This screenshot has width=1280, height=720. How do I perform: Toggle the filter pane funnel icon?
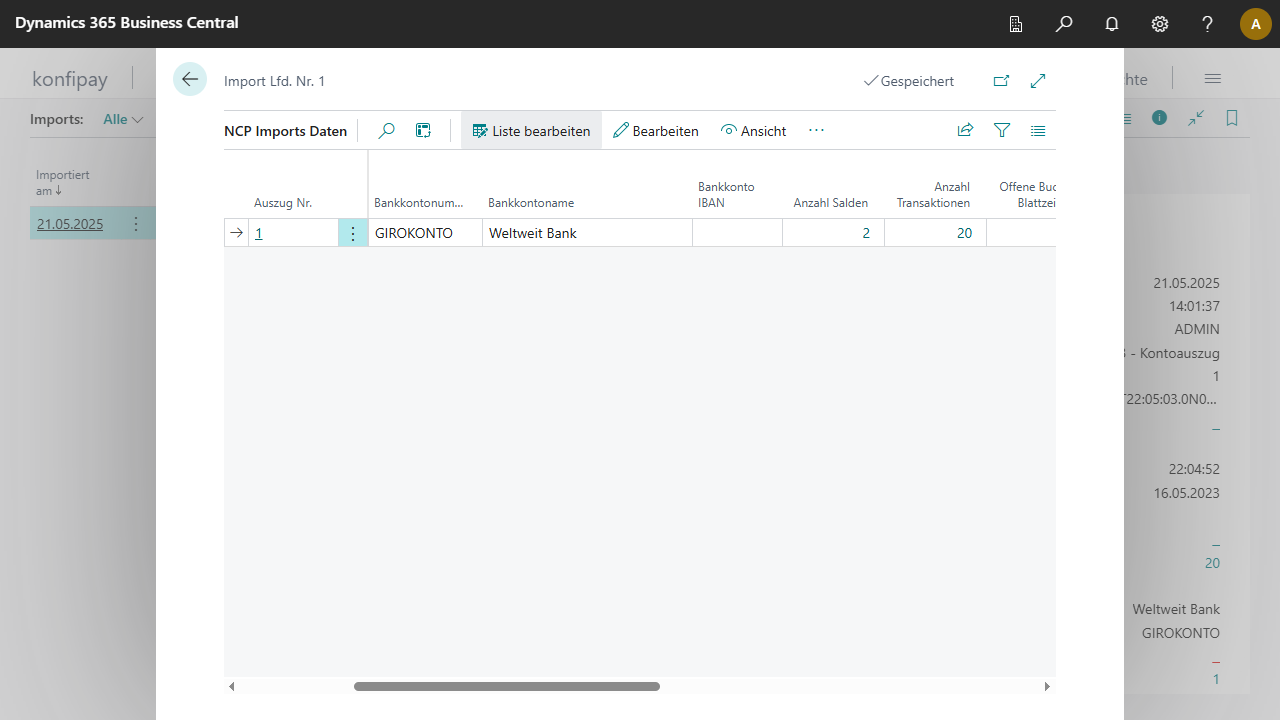point(1002,130)
